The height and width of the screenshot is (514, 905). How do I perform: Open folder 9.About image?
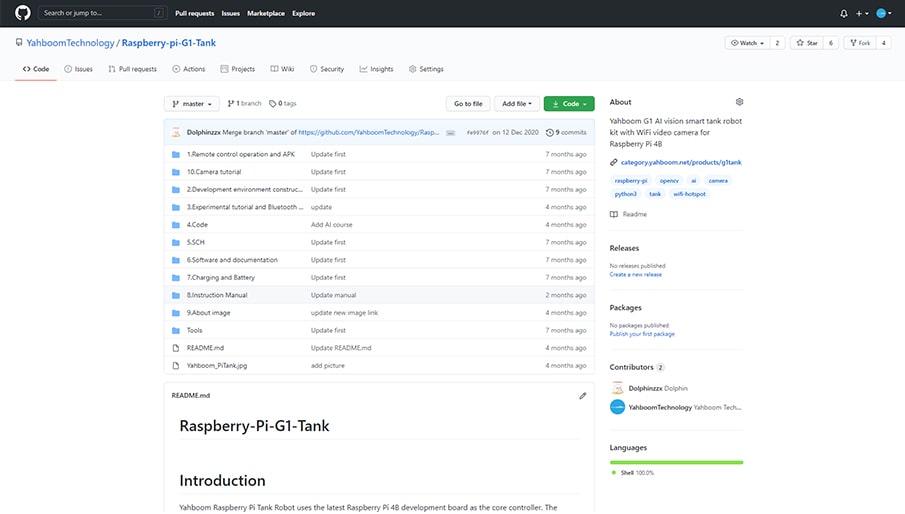pyautogui.click(x=208, y=313)
